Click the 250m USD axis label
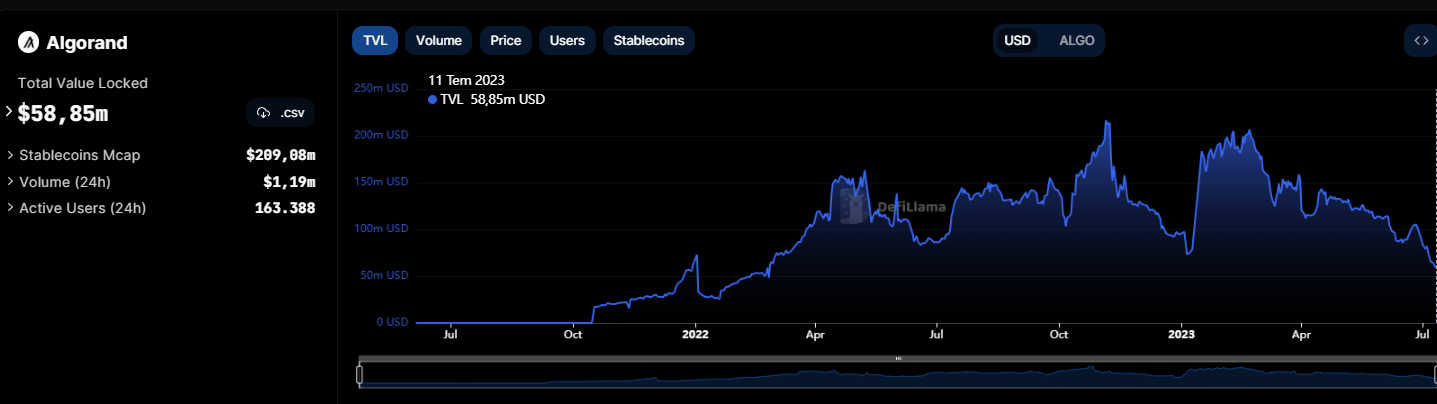Image resolution: width=1437 pixels, height=404 pixels. (381, 88)
